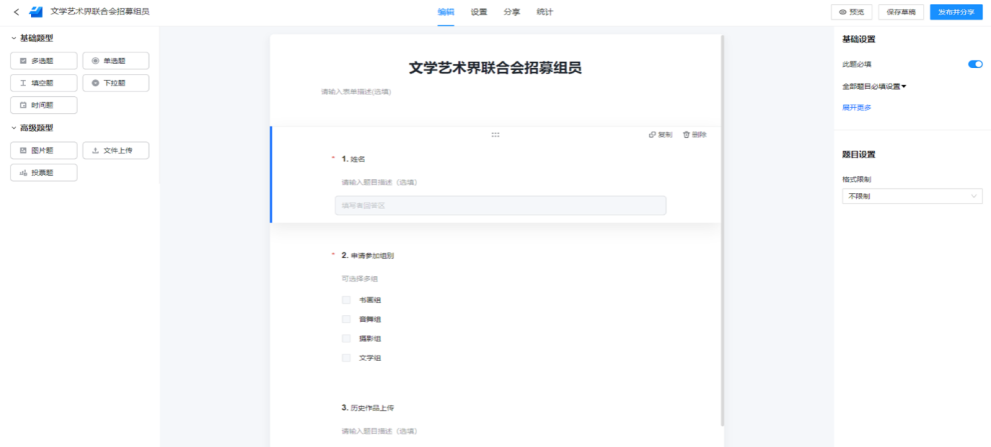Add a 投票题 (vote) question

(43, 173)
